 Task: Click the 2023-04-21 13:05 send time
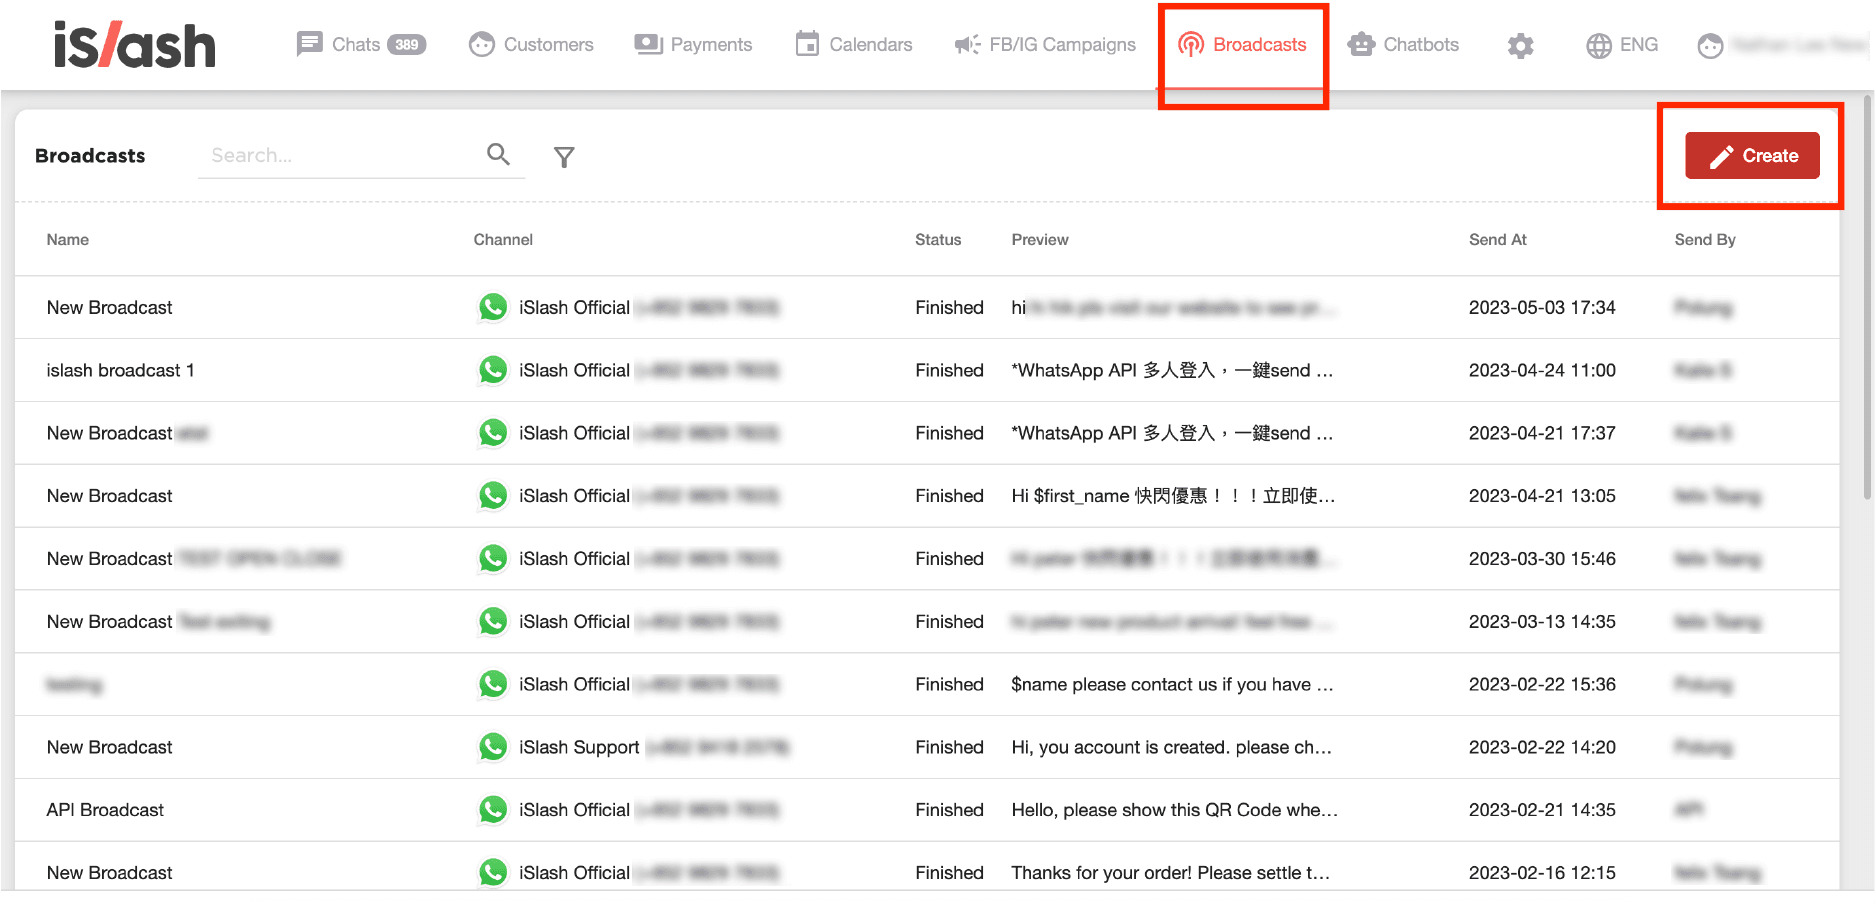click(1542, 496)
